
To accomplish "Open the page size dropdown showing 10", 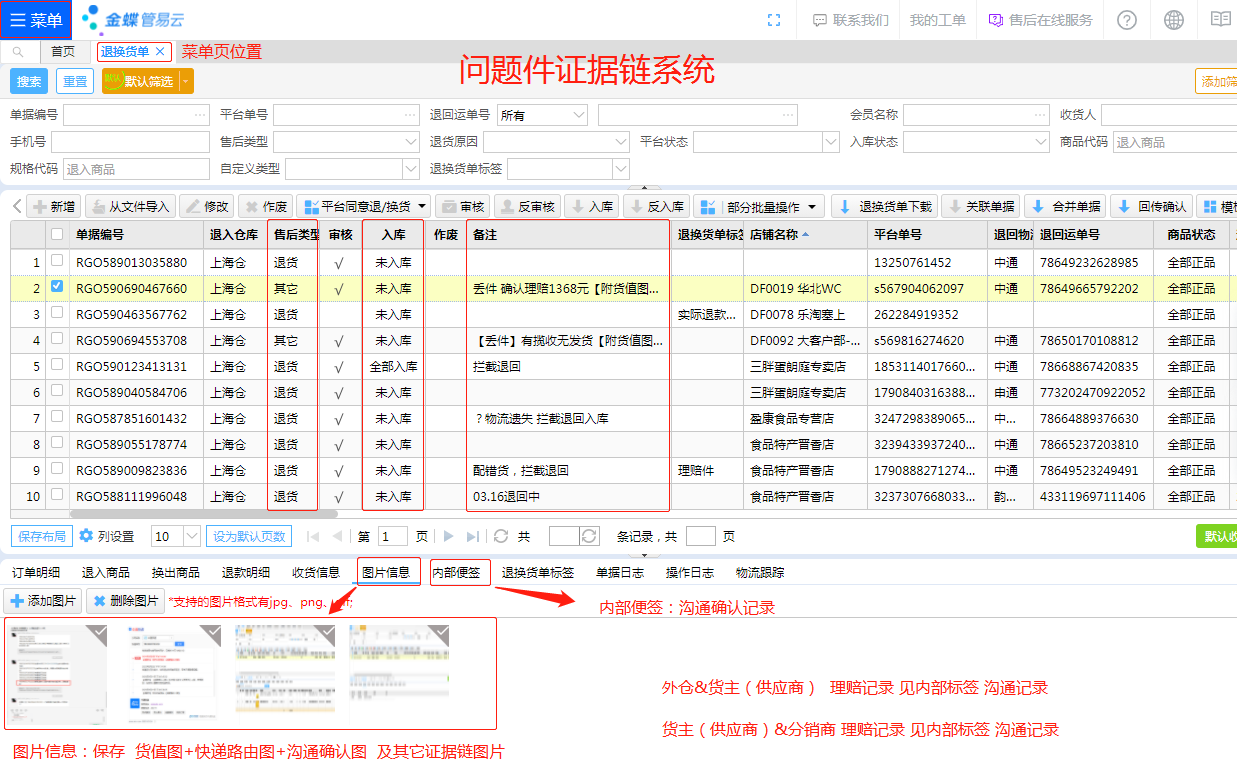I will click(x=191, y=536).
